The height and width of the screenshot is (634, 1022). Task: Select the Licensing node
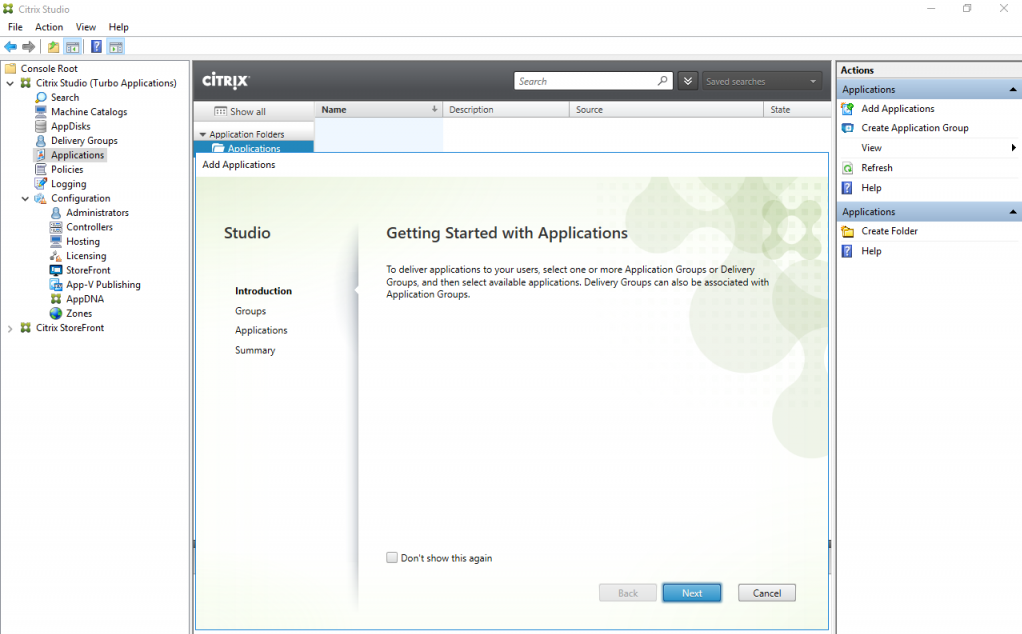[x=85, y=255]
